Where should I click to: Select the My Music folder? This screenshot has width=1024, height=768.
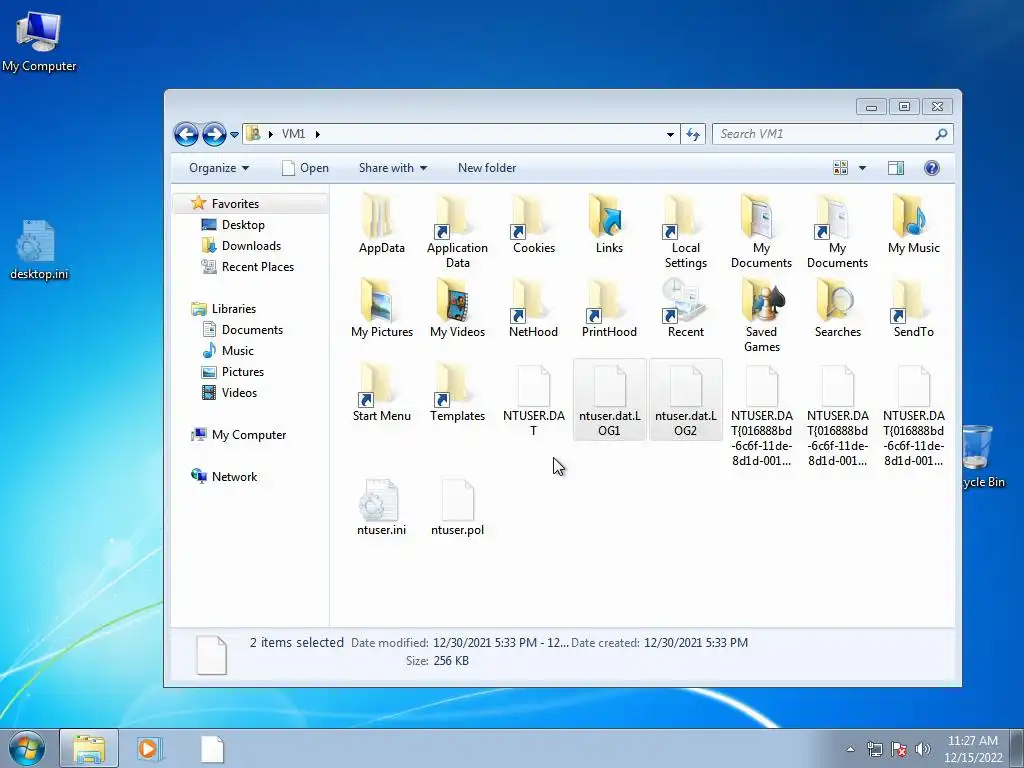[x=914, y=224]
